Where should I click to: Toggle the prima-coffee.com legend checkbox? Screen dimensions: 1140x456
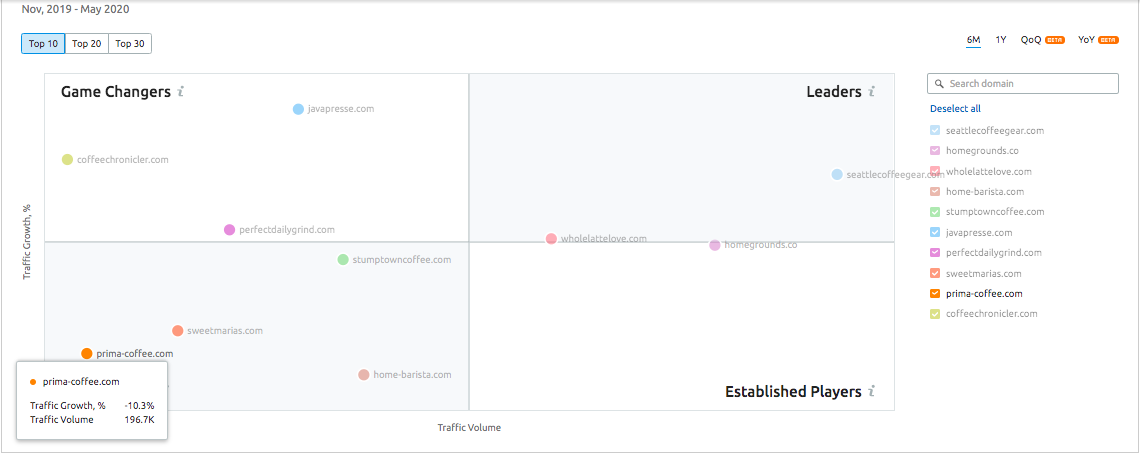935,294
